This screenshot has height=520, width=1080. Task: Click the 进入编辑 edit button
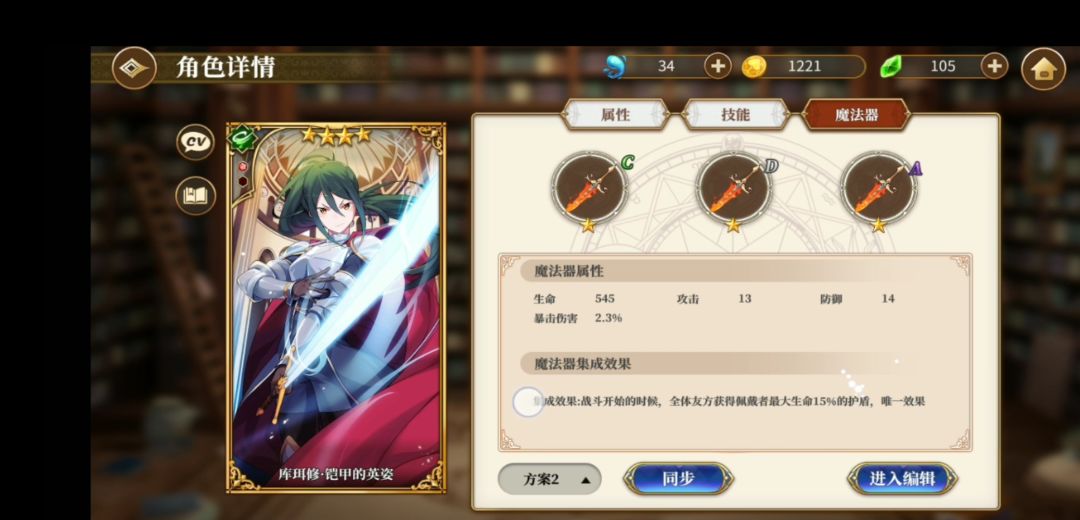click(x=902, y=479)
